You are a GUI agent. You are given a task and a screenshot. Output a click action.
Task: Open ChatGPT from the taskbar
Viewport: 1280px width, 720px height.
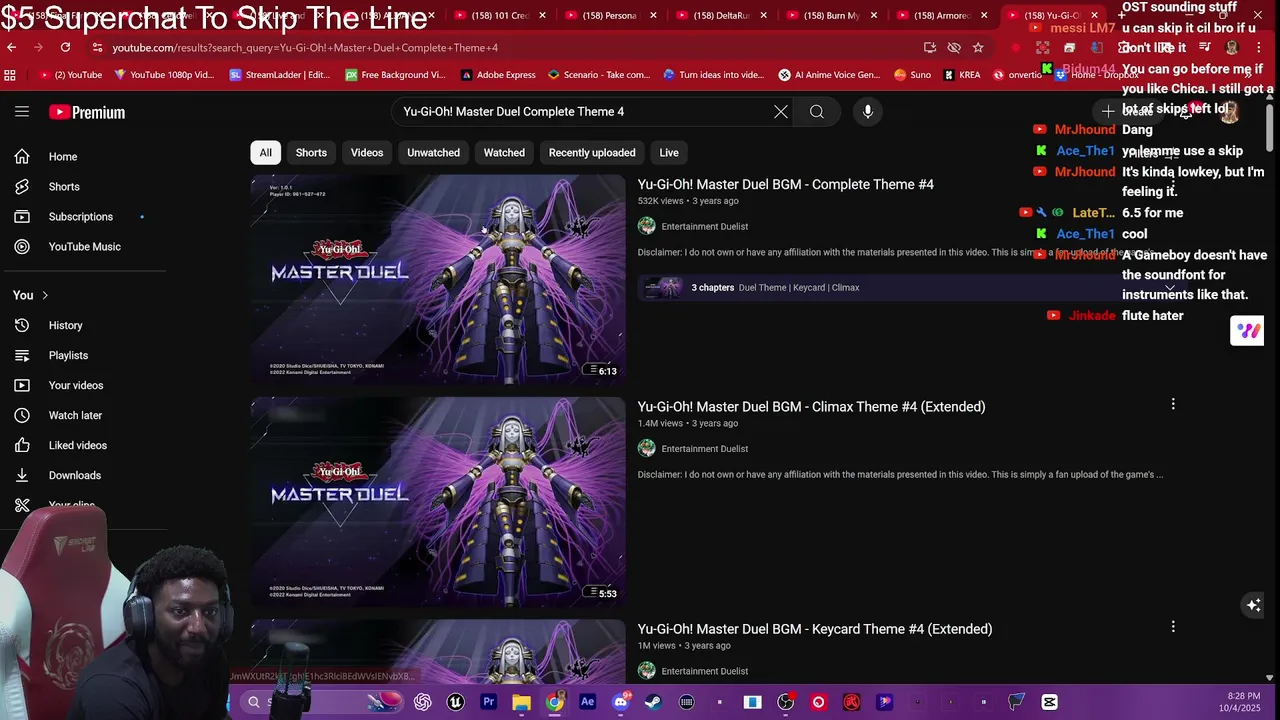pos(422,702)
